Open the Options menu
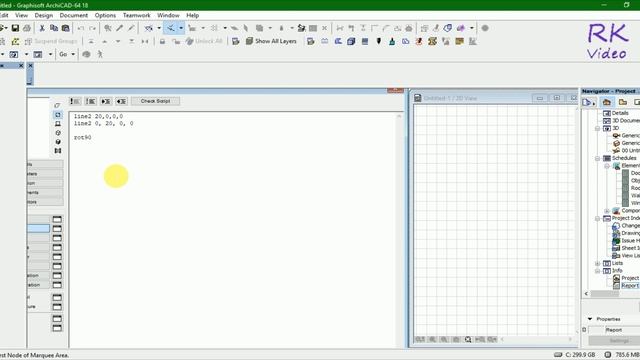 [x=105, y=15]
